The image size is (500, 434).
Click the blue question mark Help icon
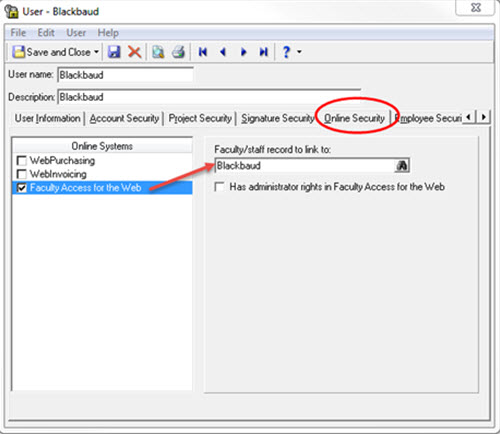286,52
